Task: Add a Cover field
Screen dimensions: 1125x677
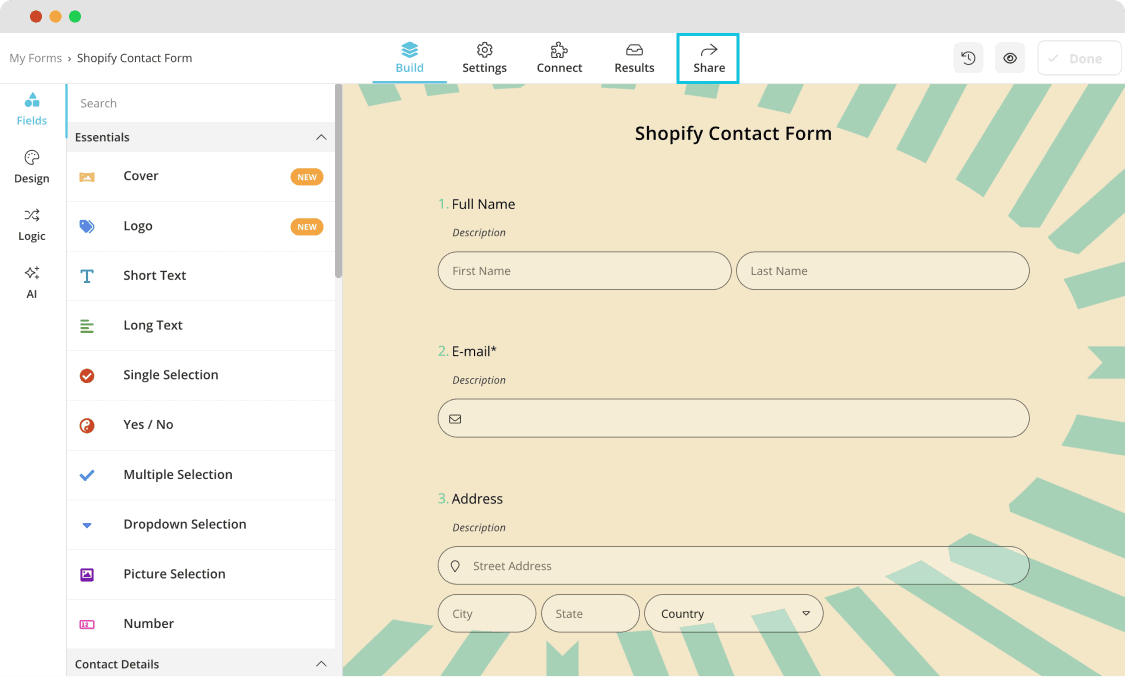Action: [x=201, y=176]
